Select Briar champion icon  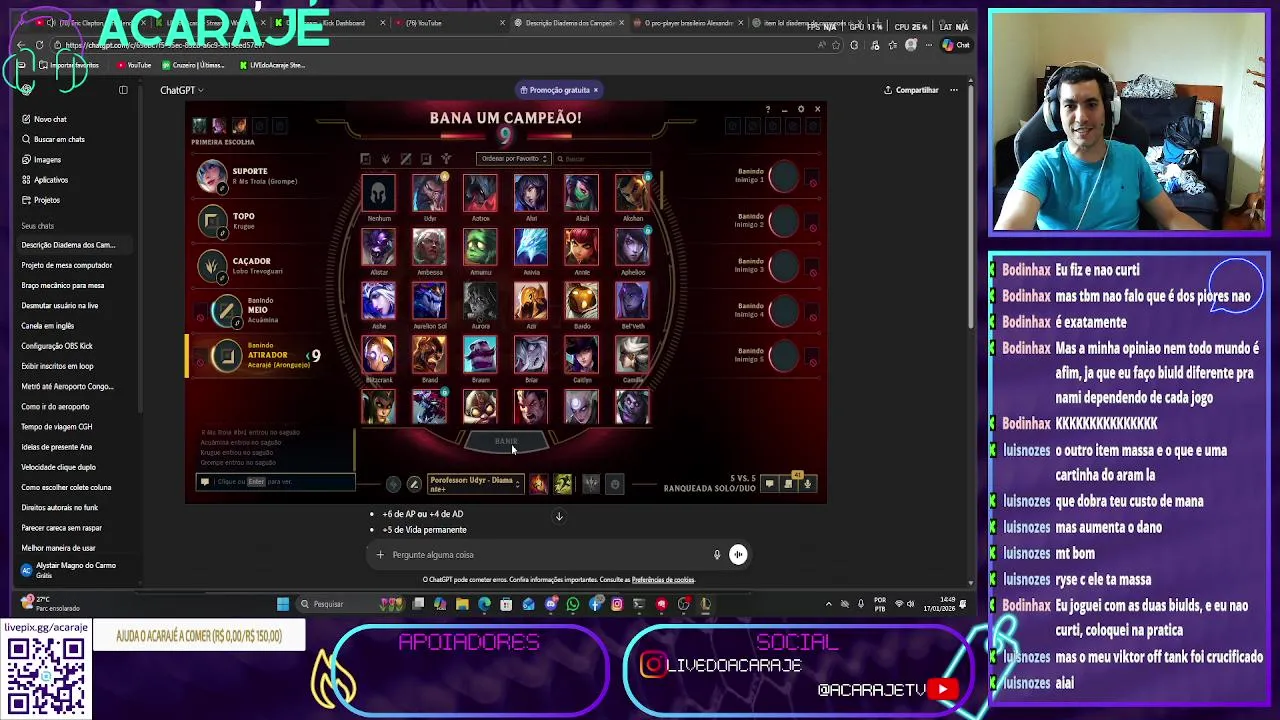(531, 355)
